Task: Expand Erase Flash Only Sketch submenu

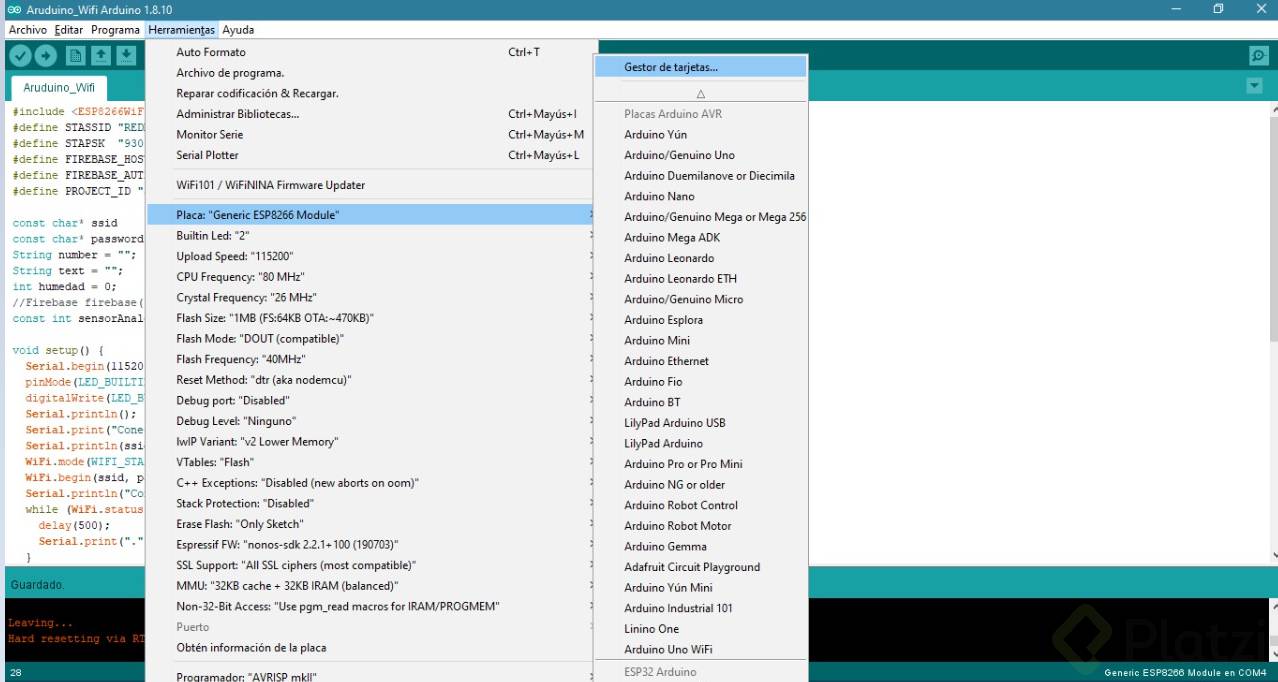Action: (371, 524)
